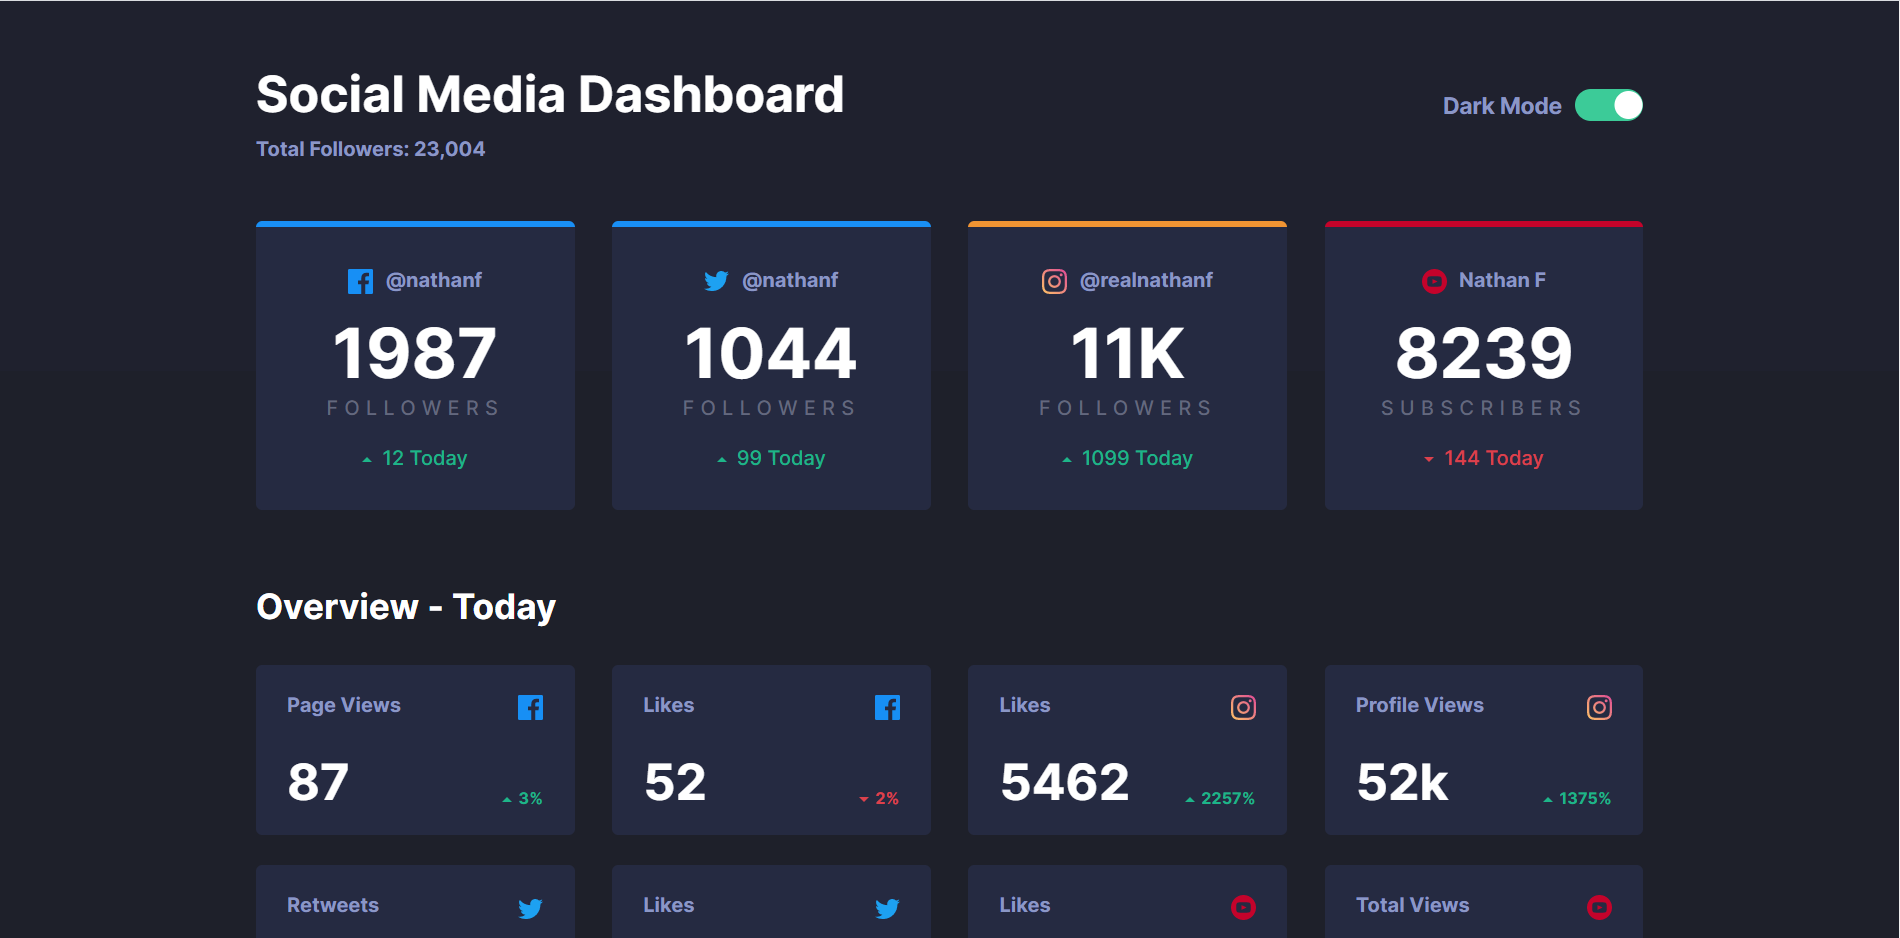1900x938 pixels.
Task: Click the 52k profile views value
Action: [1402, 782]
